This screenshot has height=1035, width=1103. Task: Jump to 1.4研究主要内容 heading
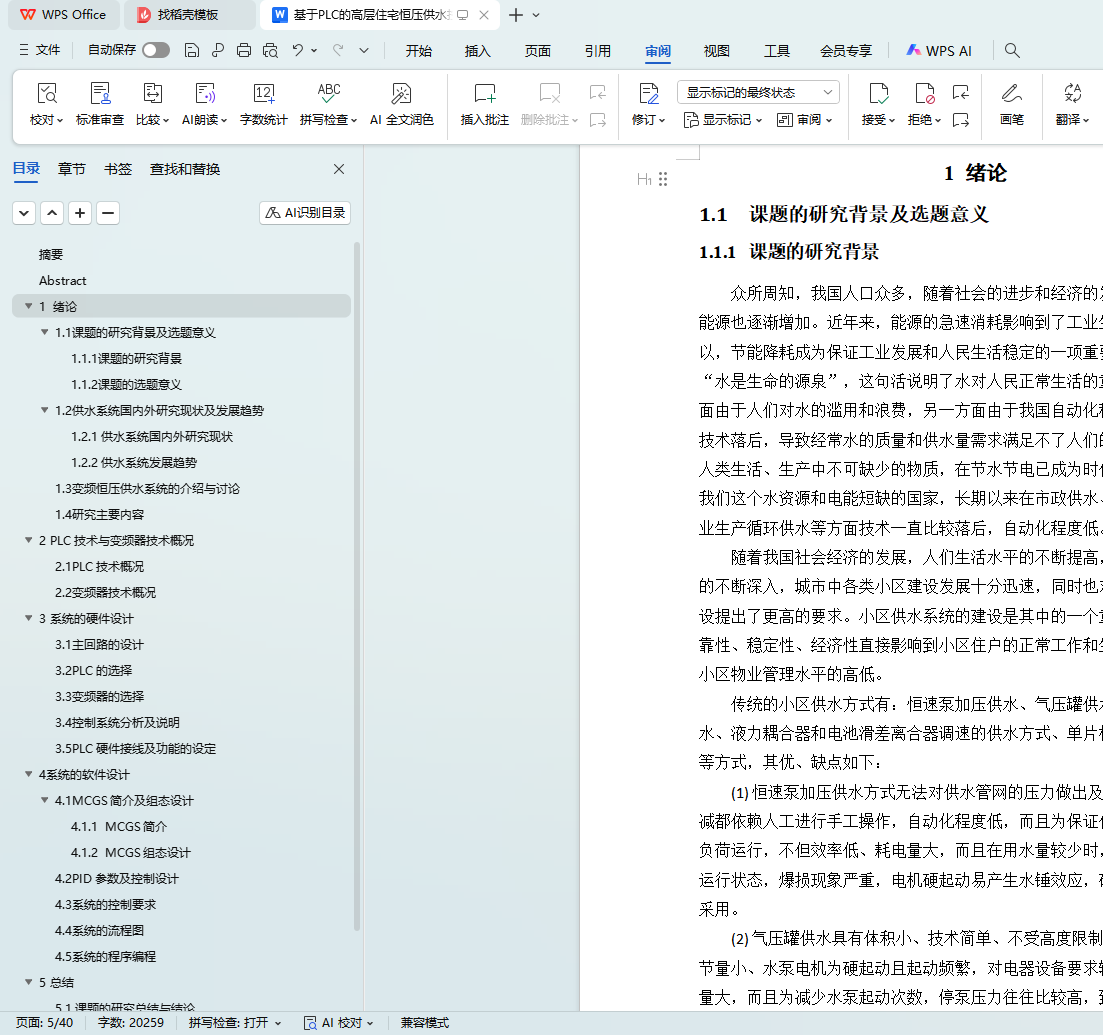[99, 515]
